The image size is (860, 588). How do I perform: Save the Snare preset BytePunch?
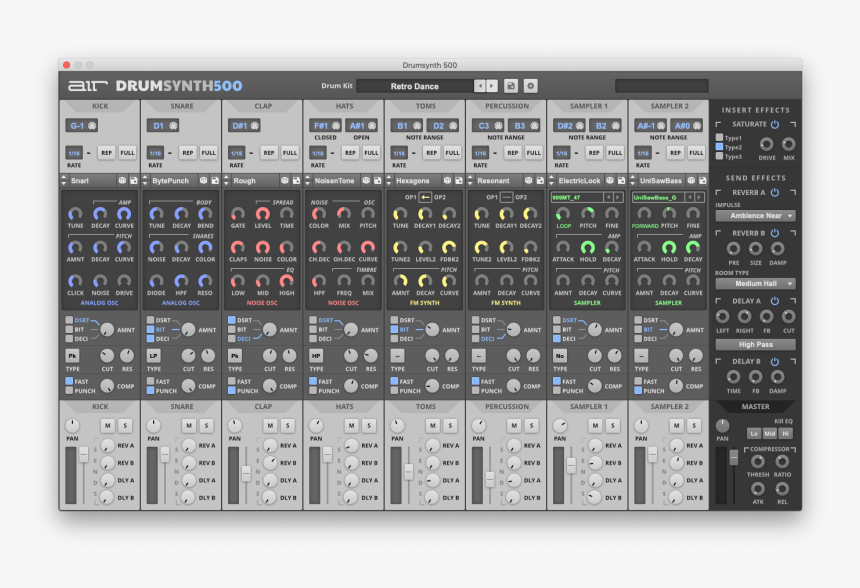tap(215, 180)
